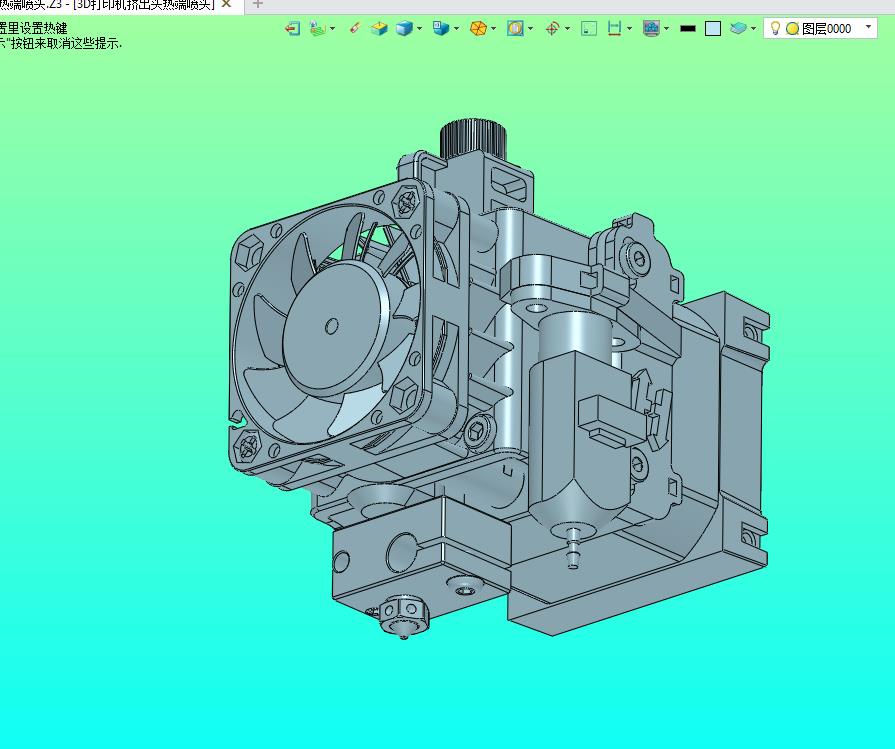Expand the orange polyhedron dropdown arrow
Screen dimensions: 895x749
(x=494, y=28)
